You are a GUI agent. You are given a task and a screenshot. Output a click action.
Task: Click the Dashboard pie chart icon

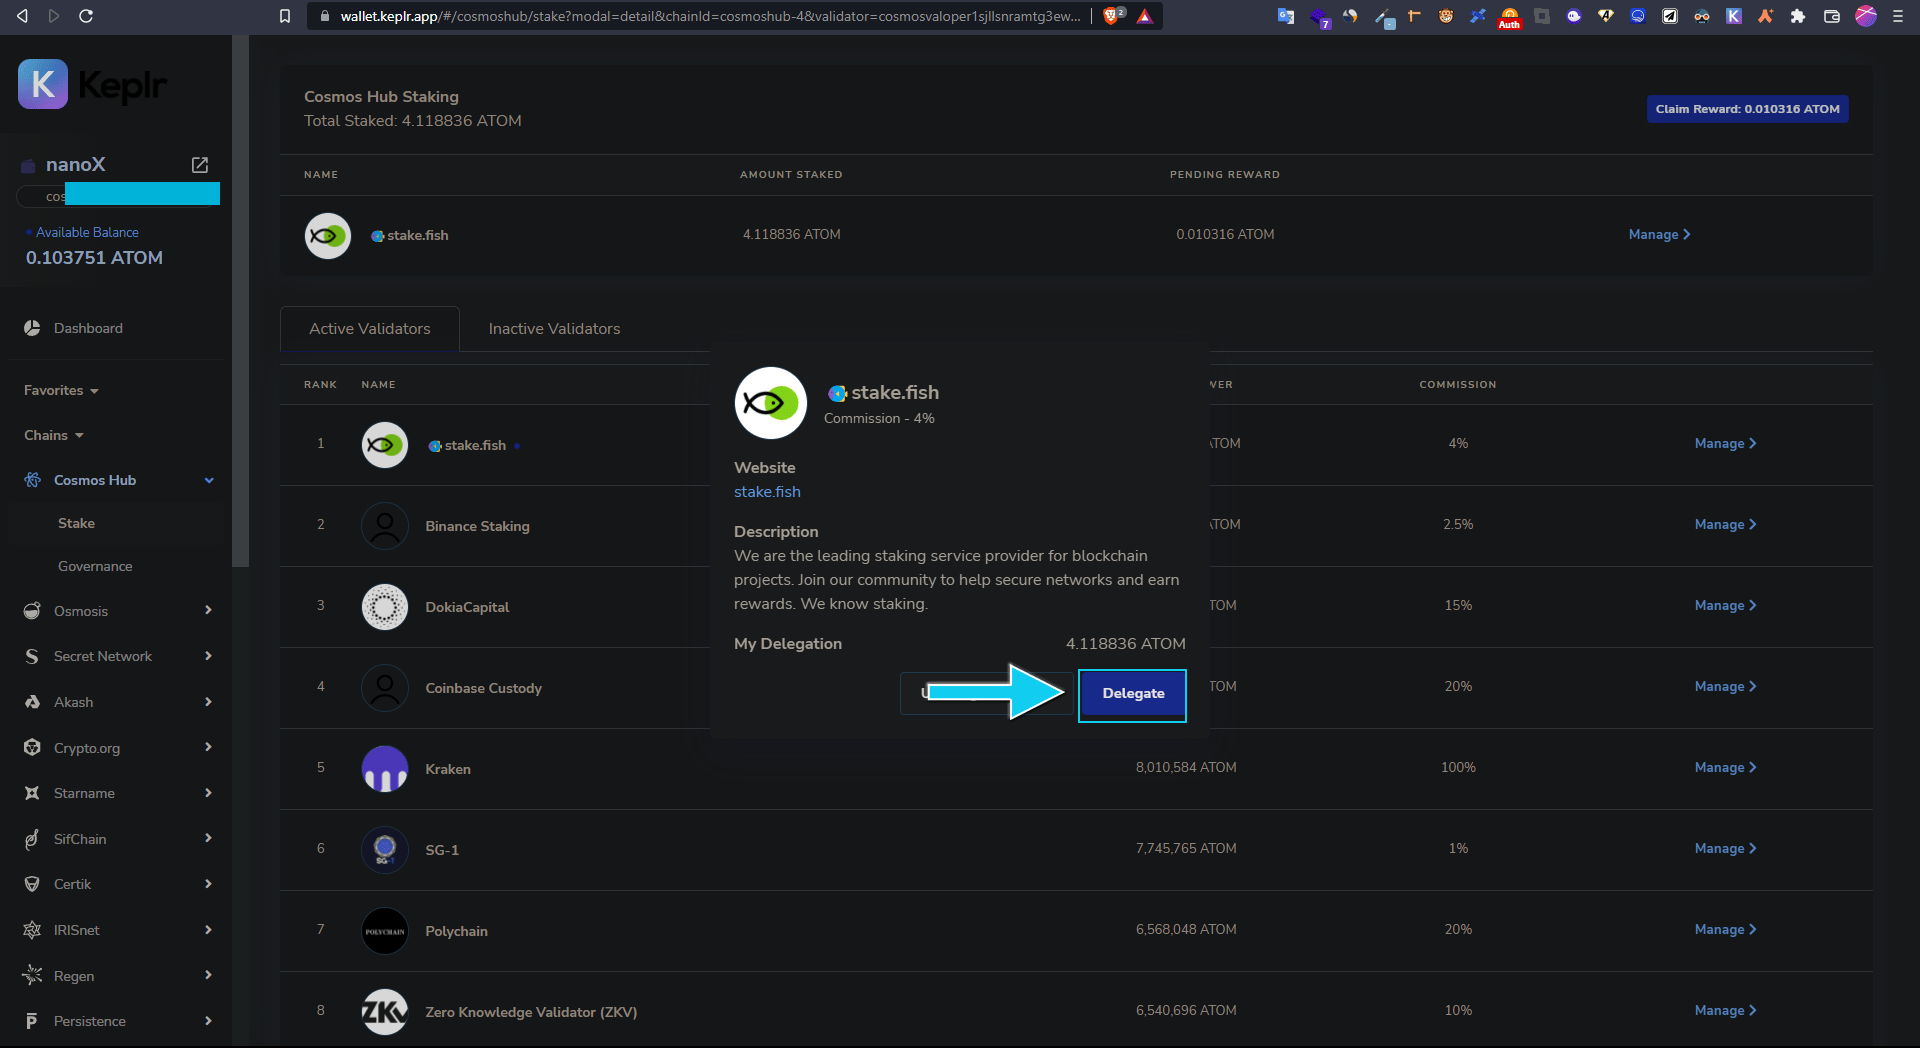point(32,328)
